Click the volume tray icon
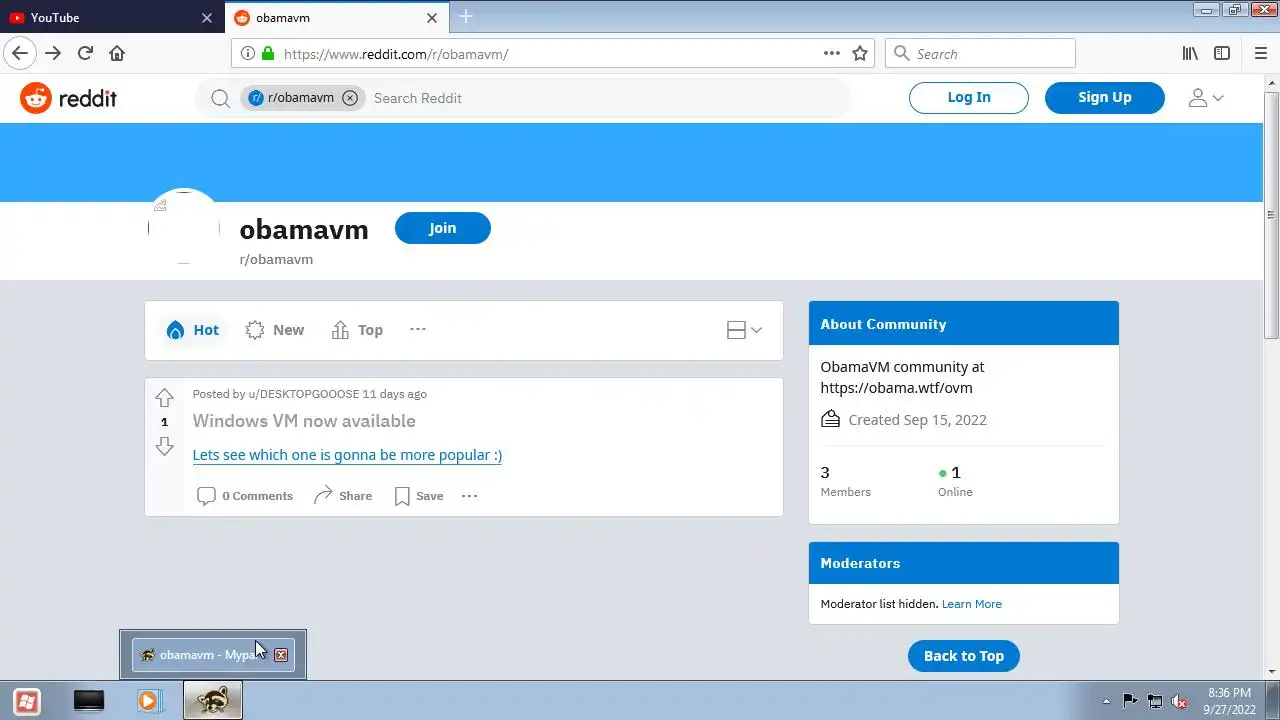Viewport: 1280px width, 720px height. [1179, 701]
